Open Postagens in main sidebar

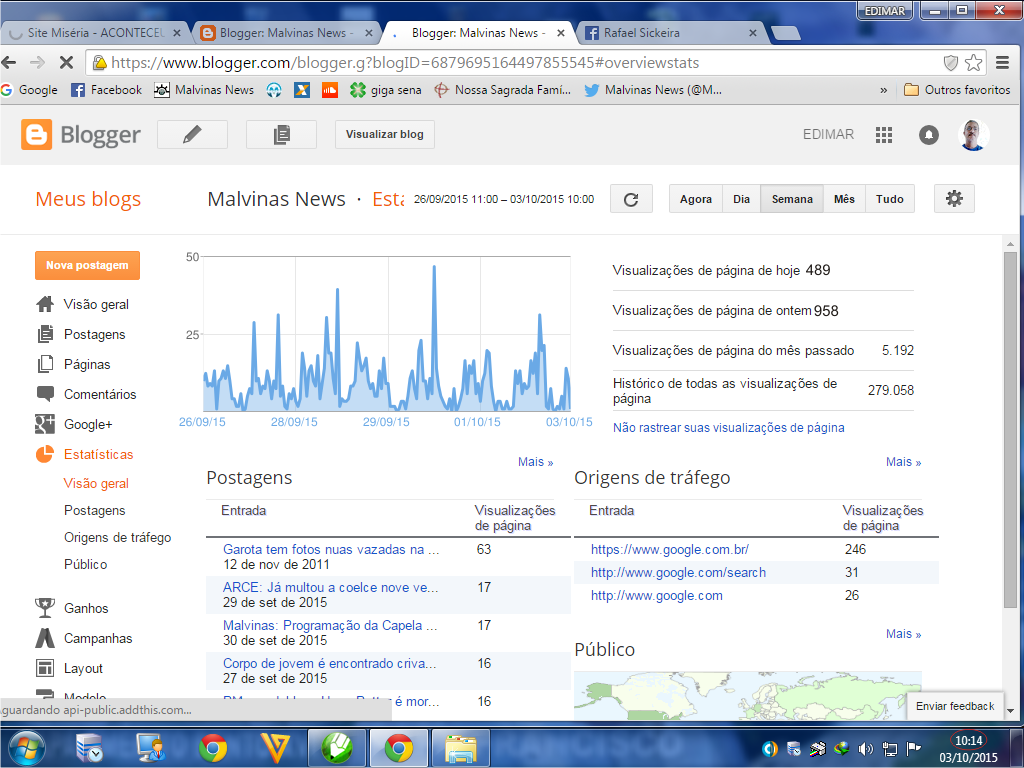pyautogui.click(x=95, y=334)
